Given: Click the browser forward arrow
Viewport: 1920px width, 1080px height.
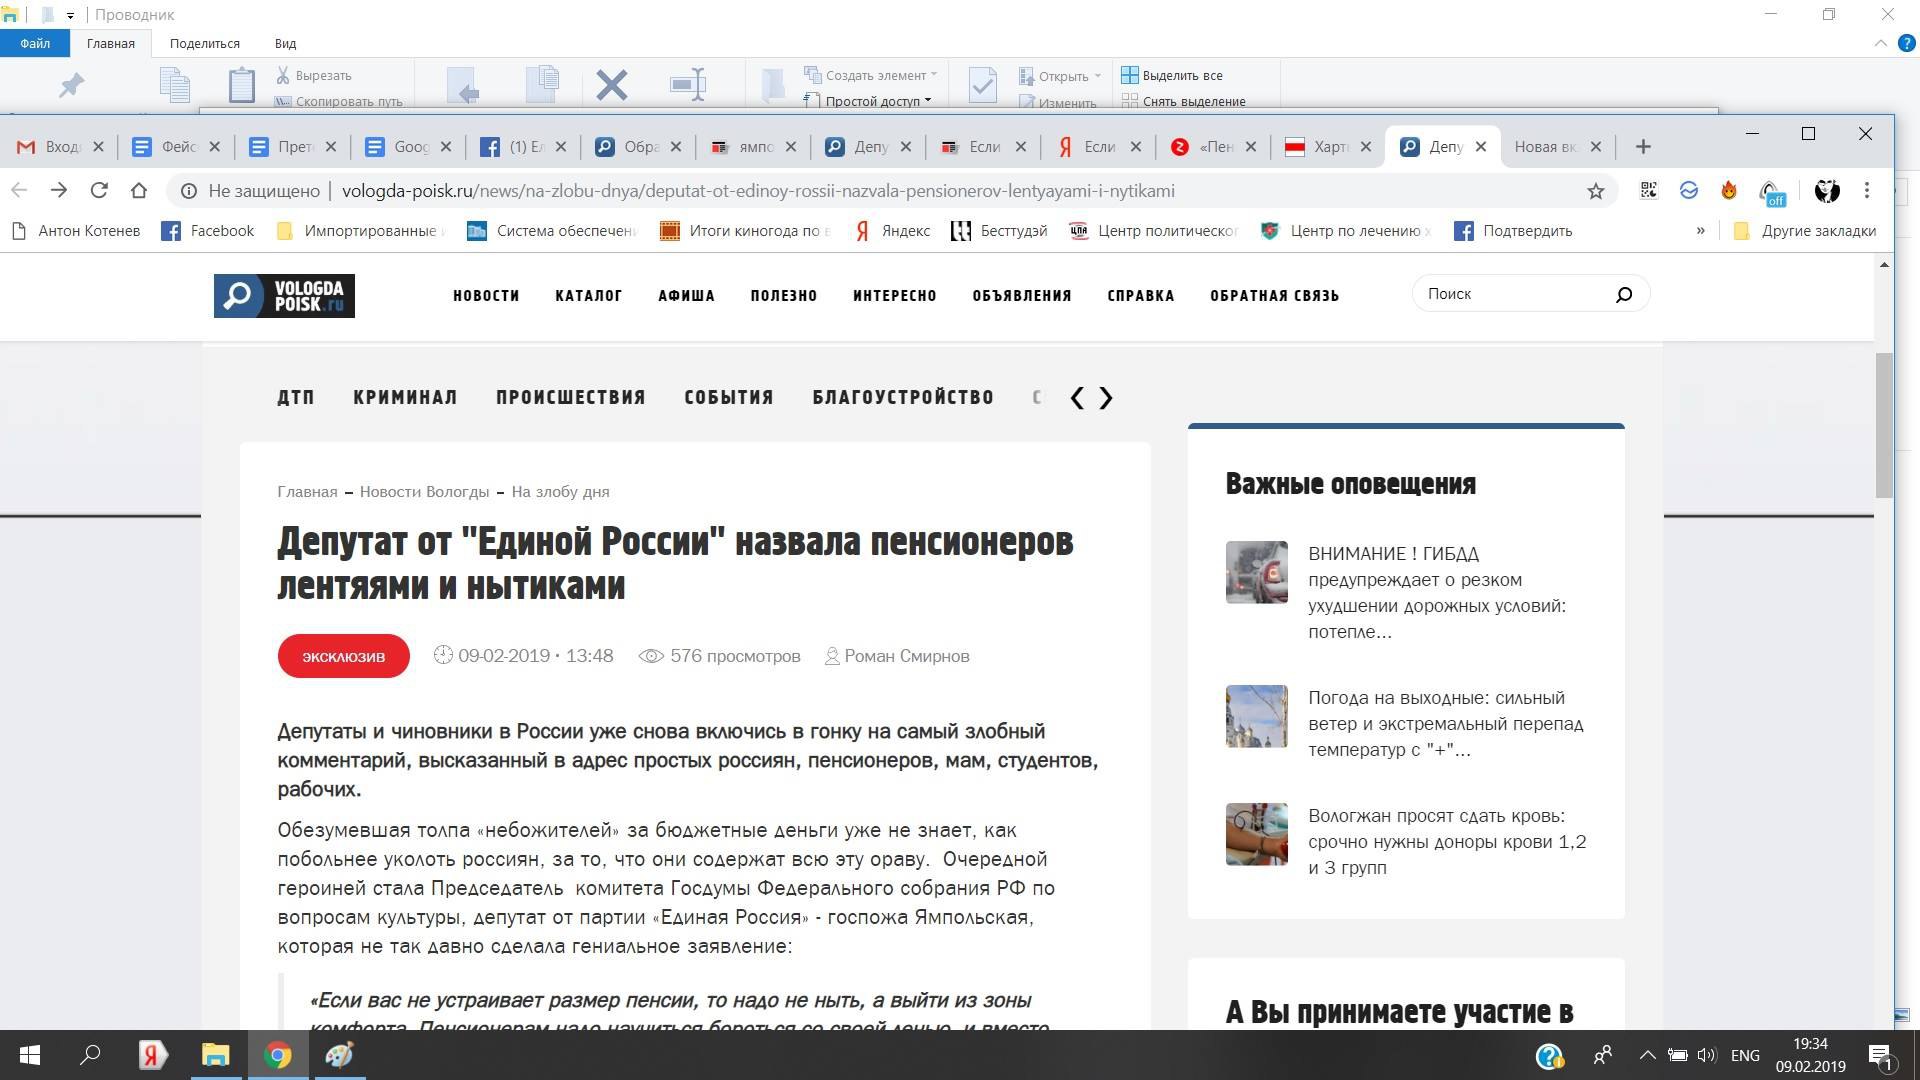Looking at the screenshot, I should [59, 190].
